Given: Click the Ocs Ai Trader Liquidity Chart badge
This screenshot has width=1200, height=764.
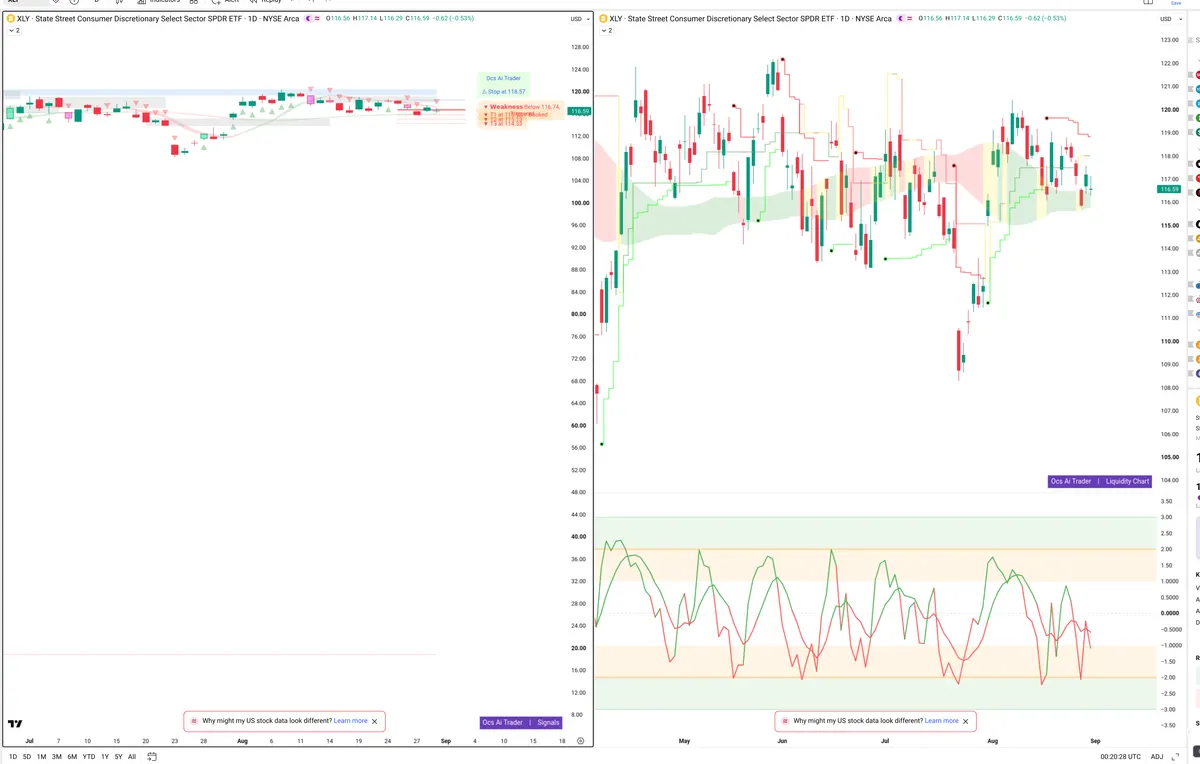Looking at the screenshot, I should (1100, 481).
